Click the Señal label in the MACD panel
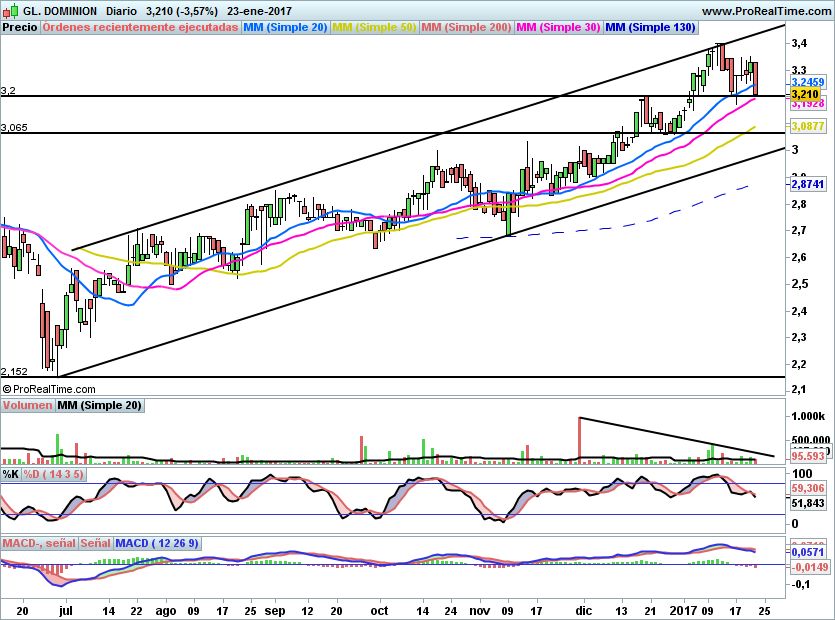835x620 pixels. [95, 543]
